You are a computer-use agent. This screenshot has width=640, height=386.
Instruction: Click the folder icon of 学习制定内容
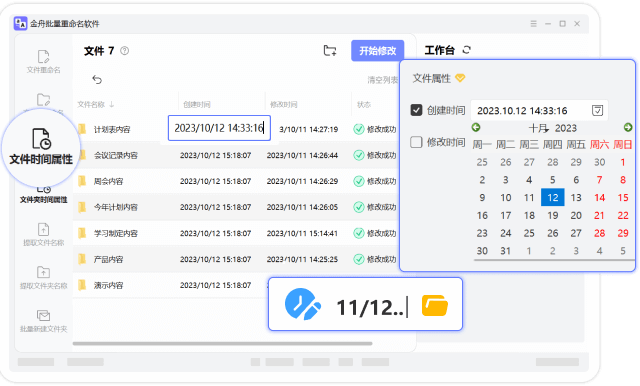pyautogui.click(x=82, y=233)
